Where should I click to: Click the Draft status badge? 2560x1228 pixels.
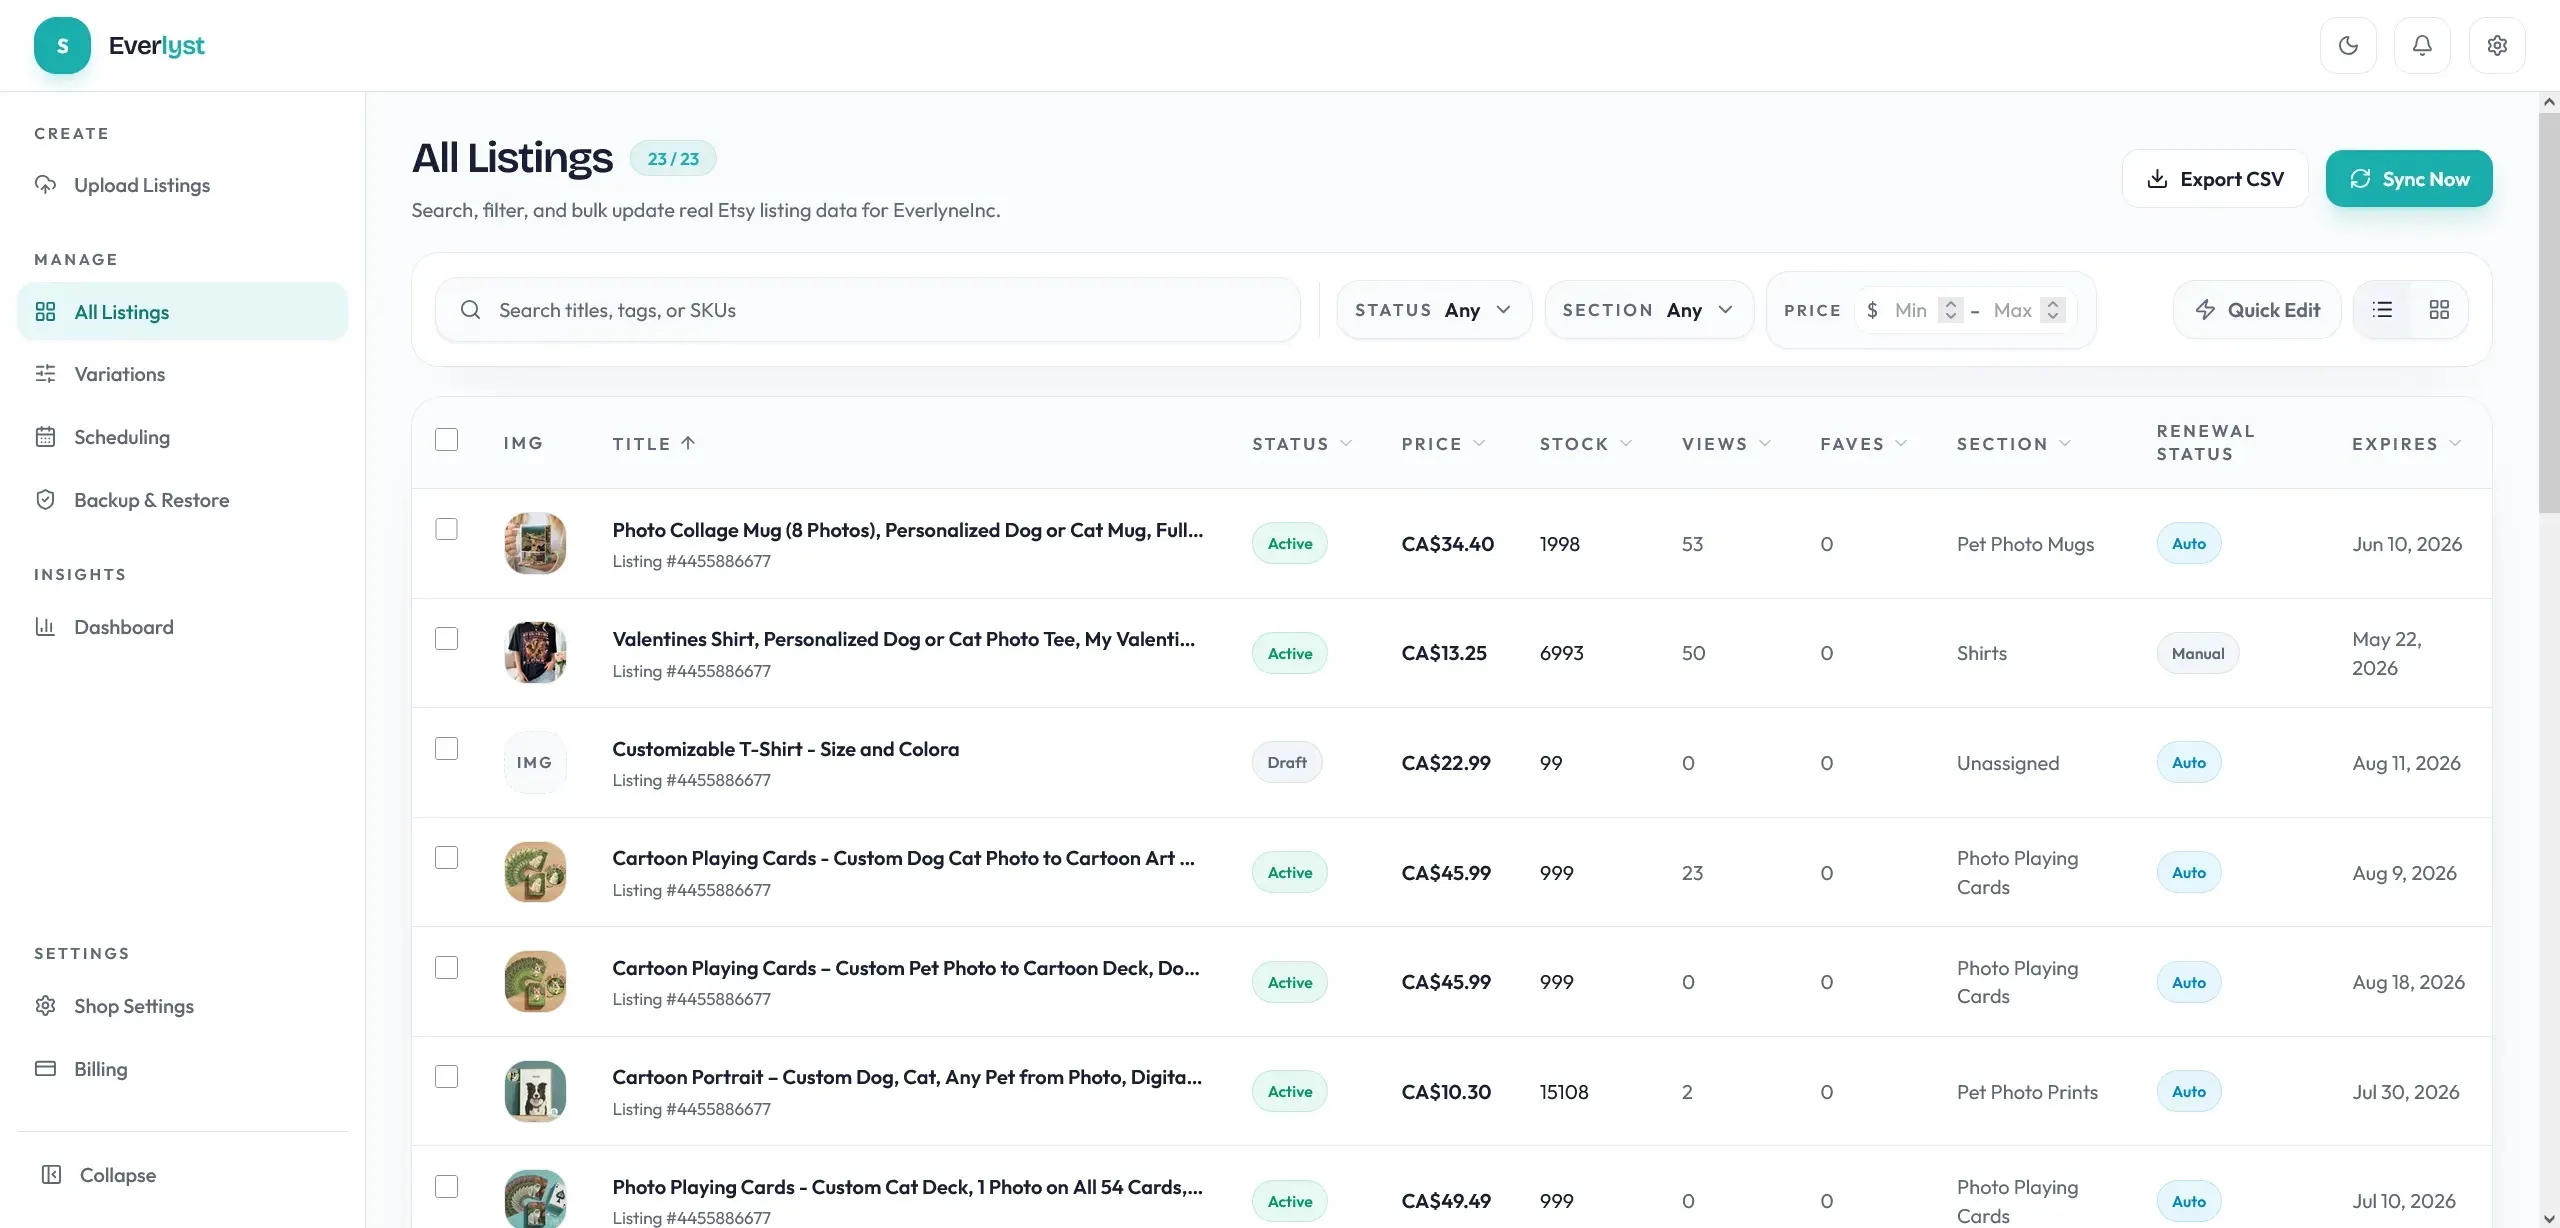point(1287,763)
